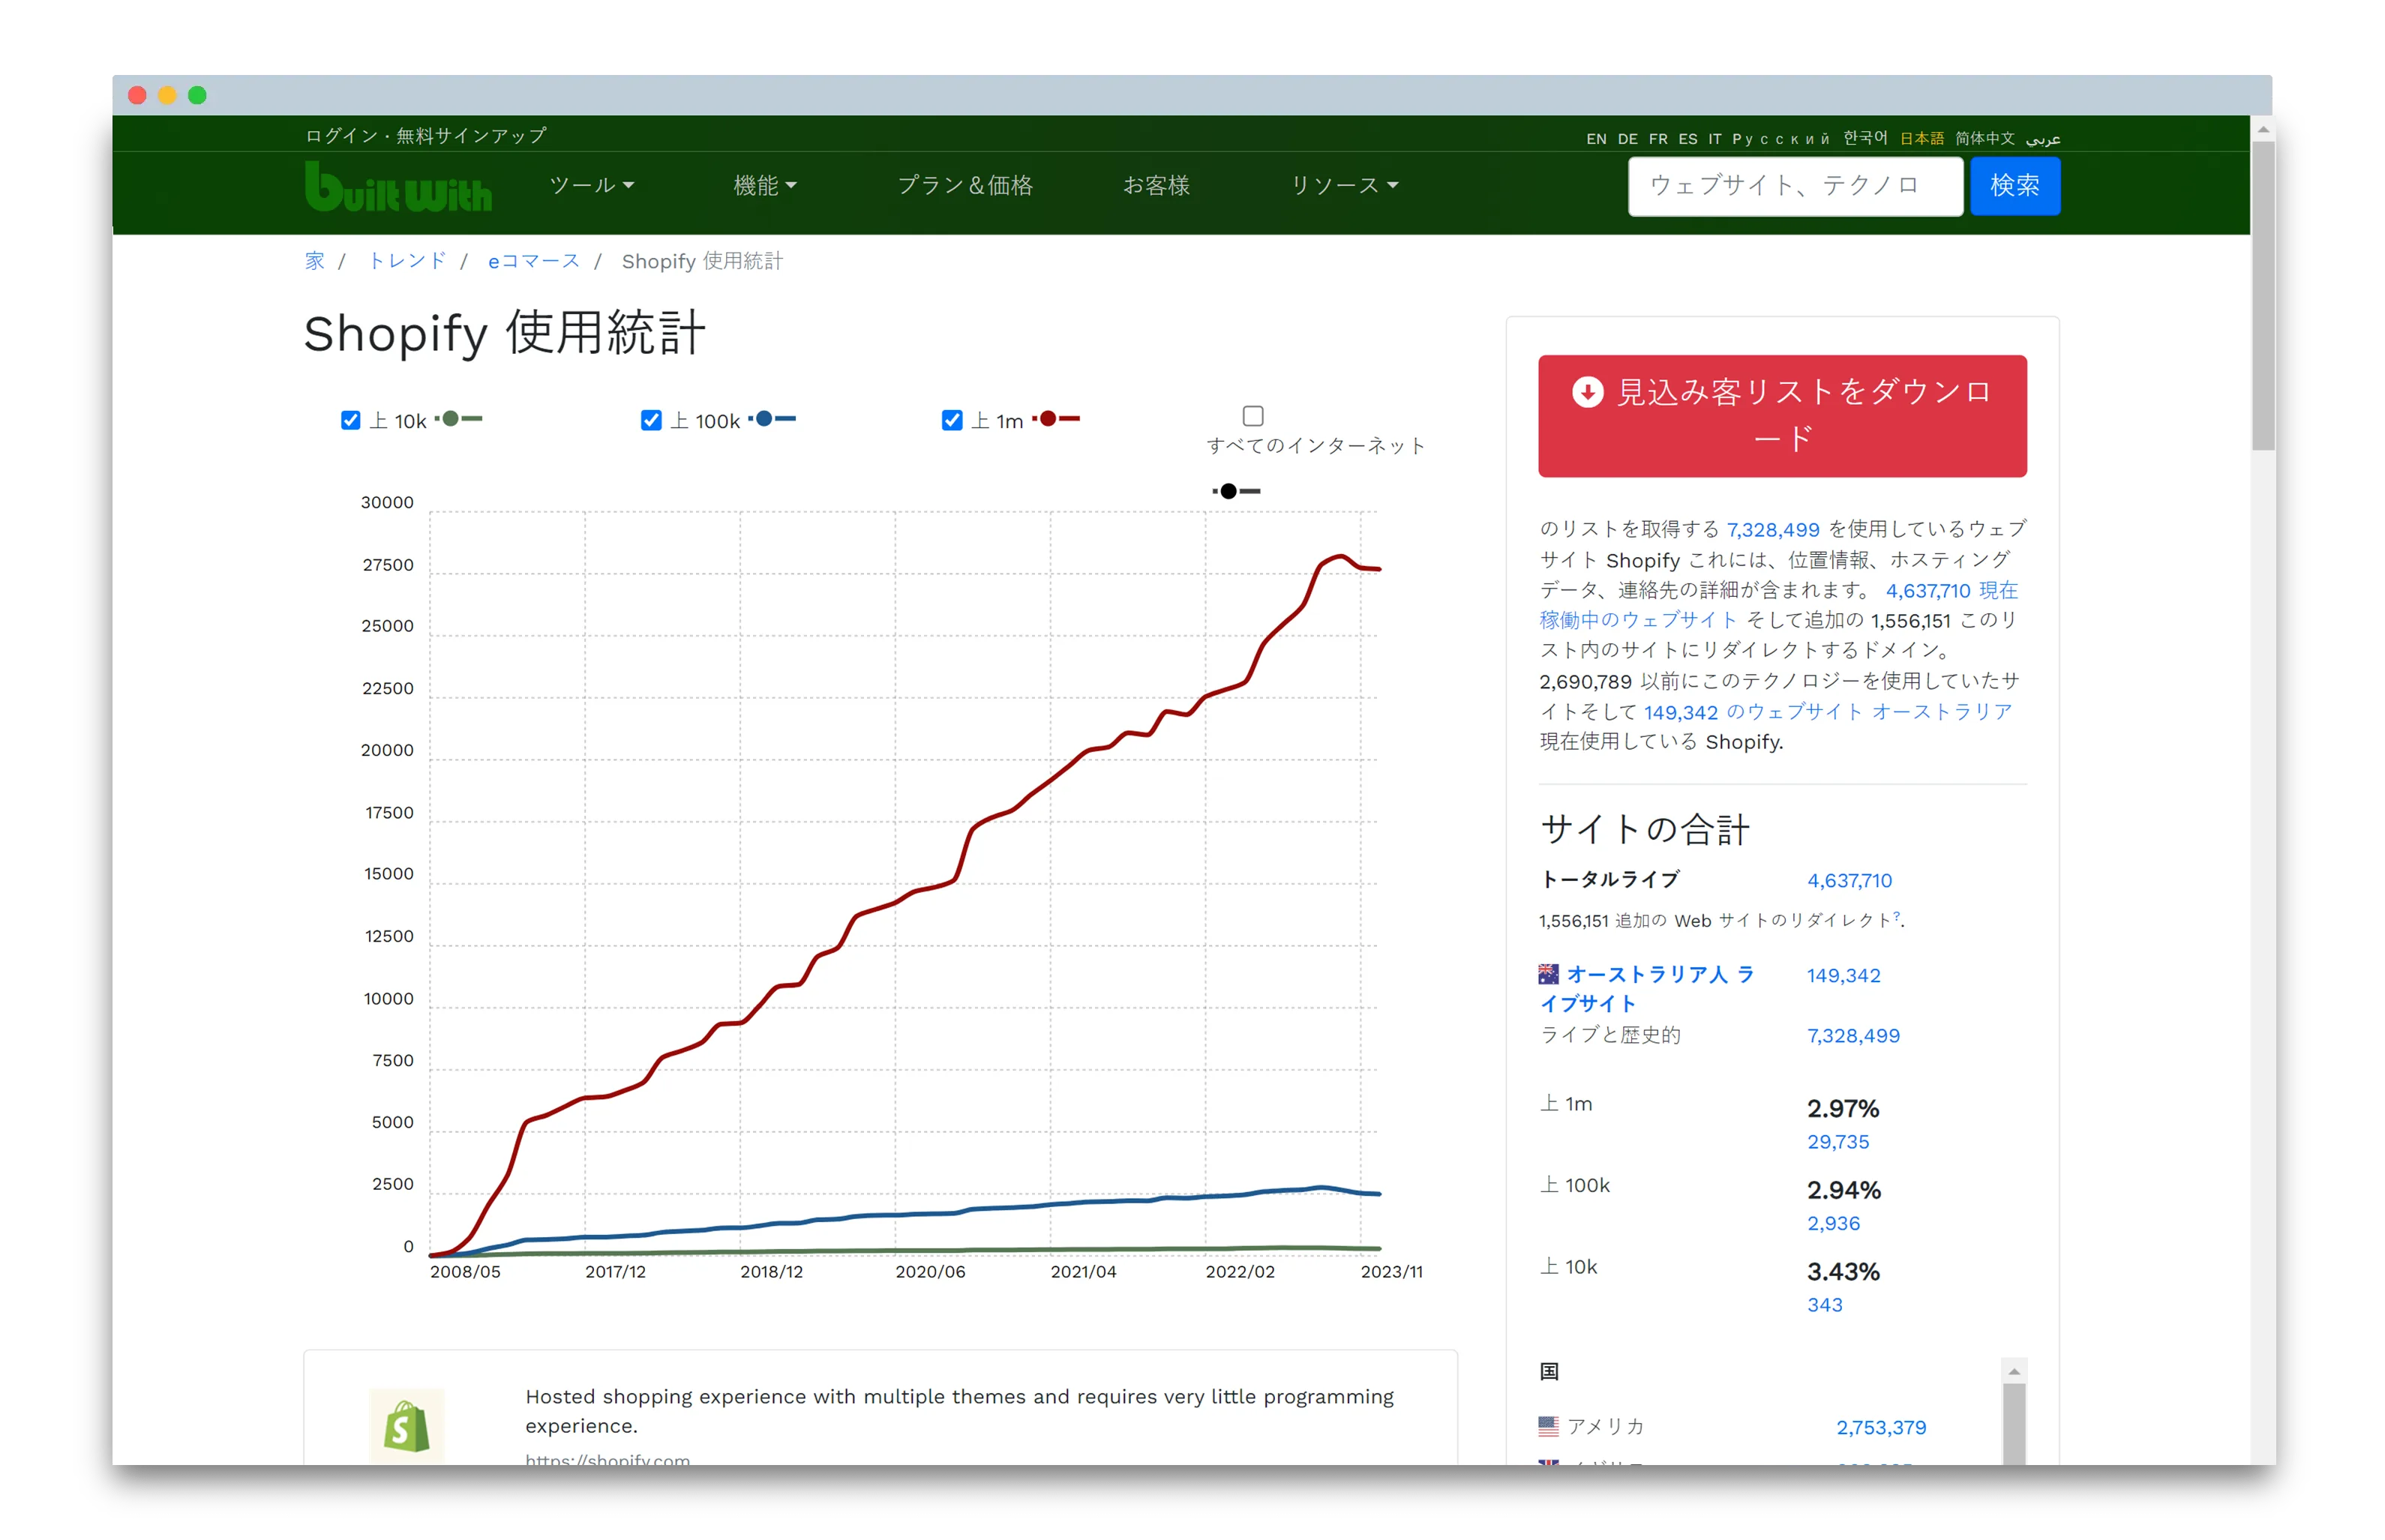Switch language to DE
2385x1540 pixels.
pyautogui.click(x=1628, y=139)
